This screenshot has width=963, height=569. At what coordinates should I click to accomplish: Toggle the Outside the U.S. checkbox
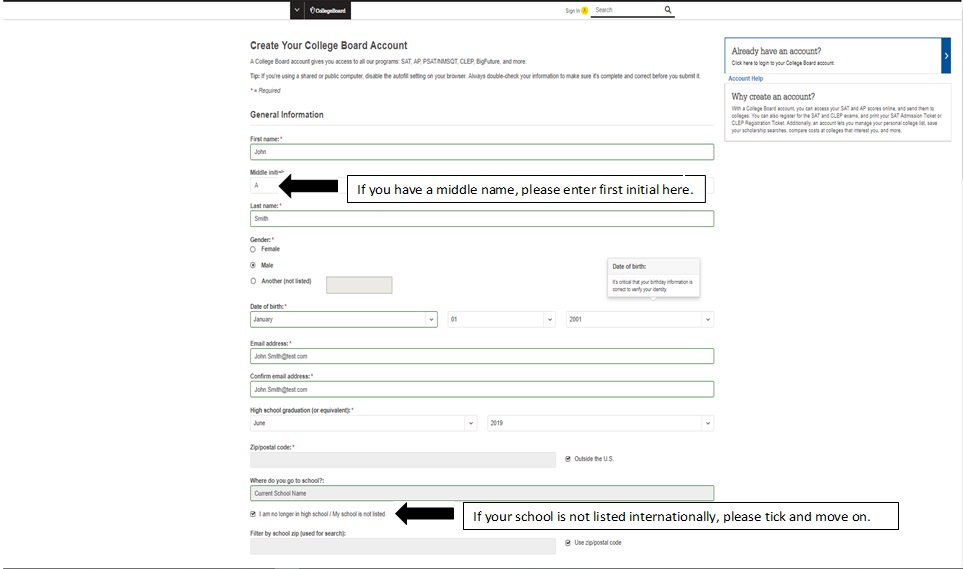pos(568,459)
